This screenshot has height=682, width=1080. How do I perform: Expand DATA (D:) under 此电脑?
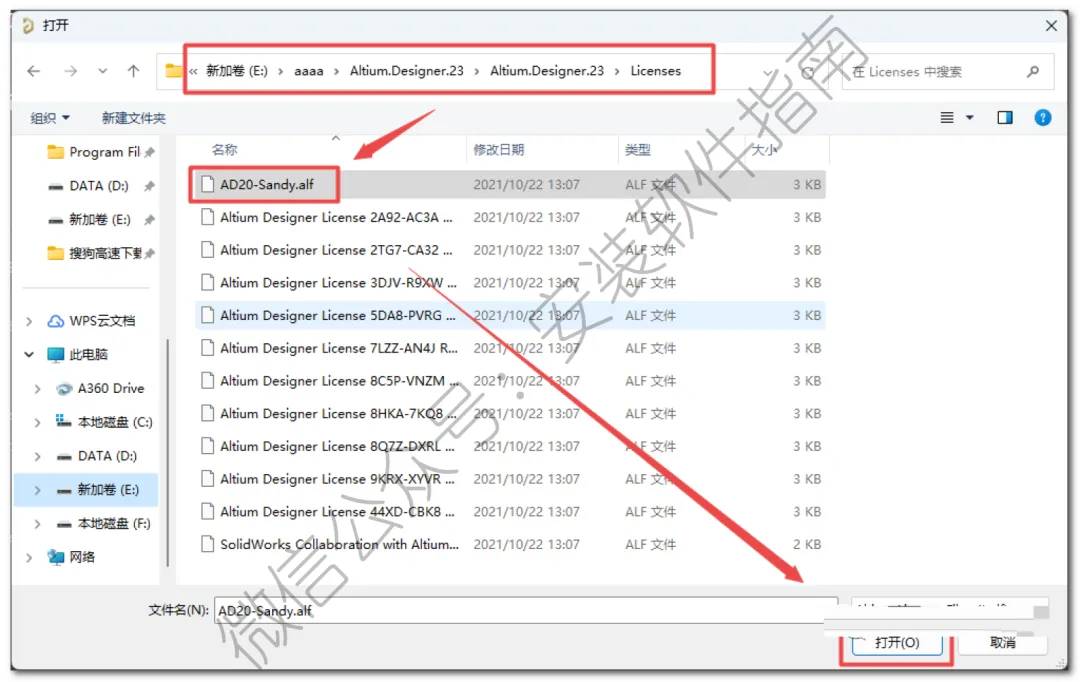[37, 456]
